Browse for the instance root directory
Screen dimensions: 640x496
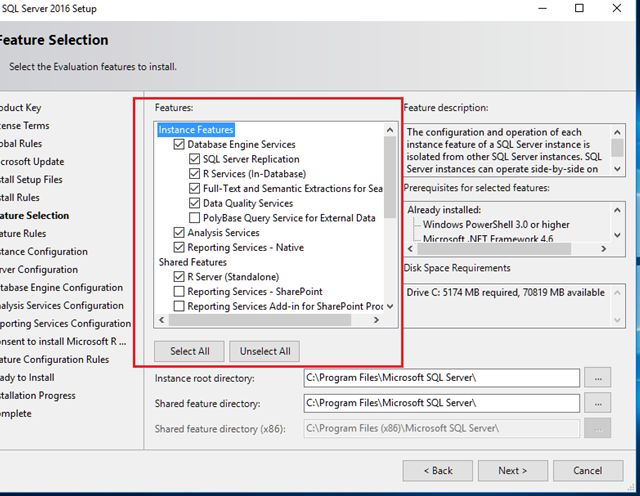click(597, 378)
